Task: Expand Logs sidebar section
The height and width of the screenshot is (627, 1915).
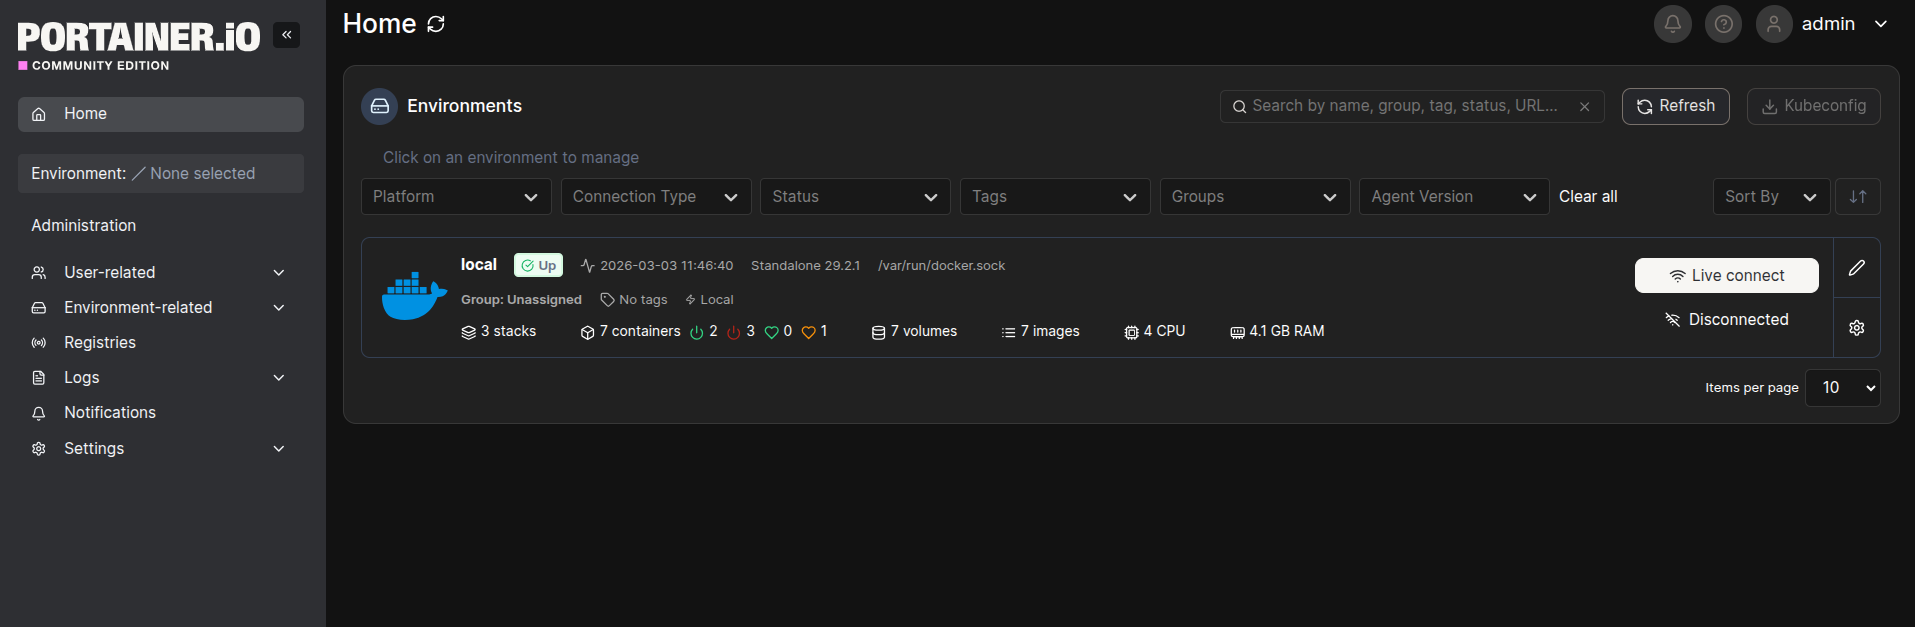Action: [160, 378]
